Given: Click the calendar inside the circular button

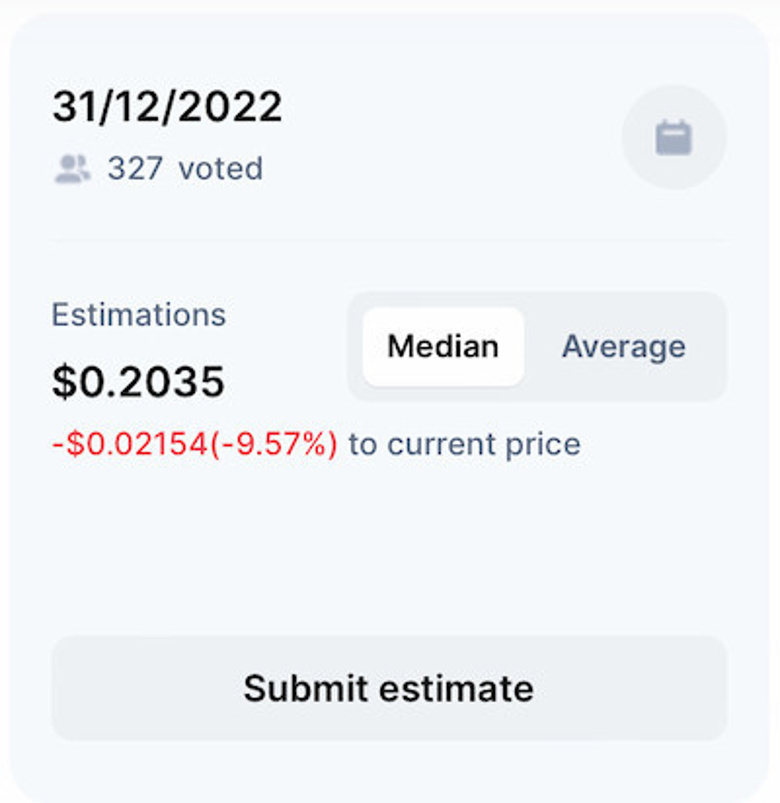Looking at the screenshot, I should coord(673,138).
